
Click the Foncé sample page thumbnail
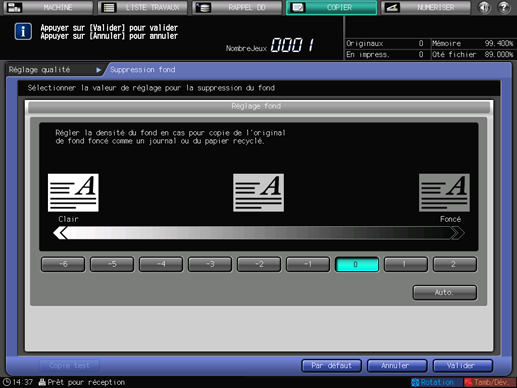pyautogui.click(x=444, y=192)
